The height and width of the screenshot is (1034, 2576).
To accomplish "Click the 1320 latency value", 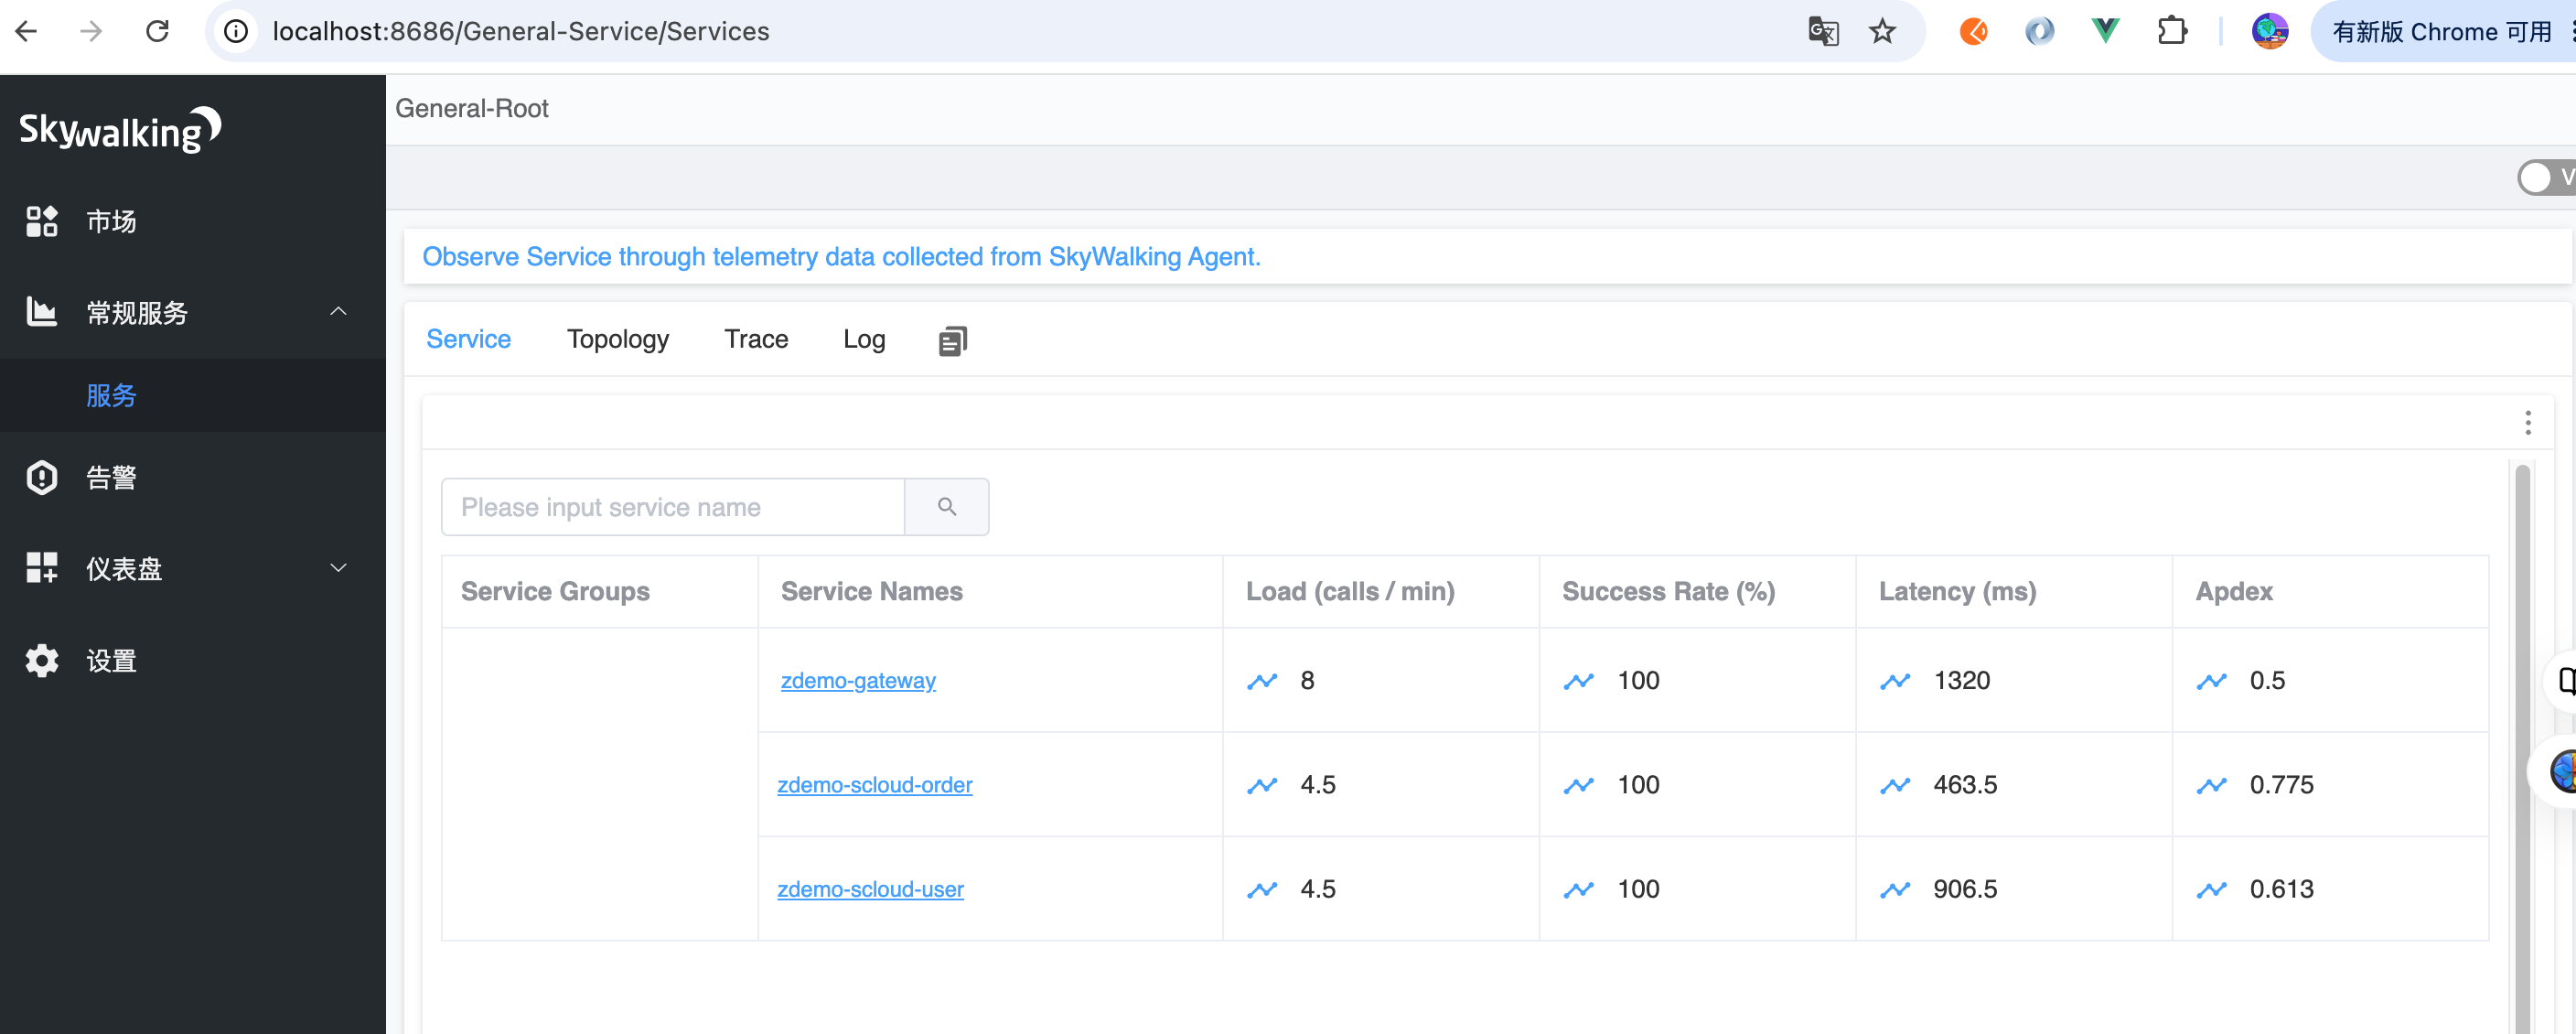I will (1961, 680).
